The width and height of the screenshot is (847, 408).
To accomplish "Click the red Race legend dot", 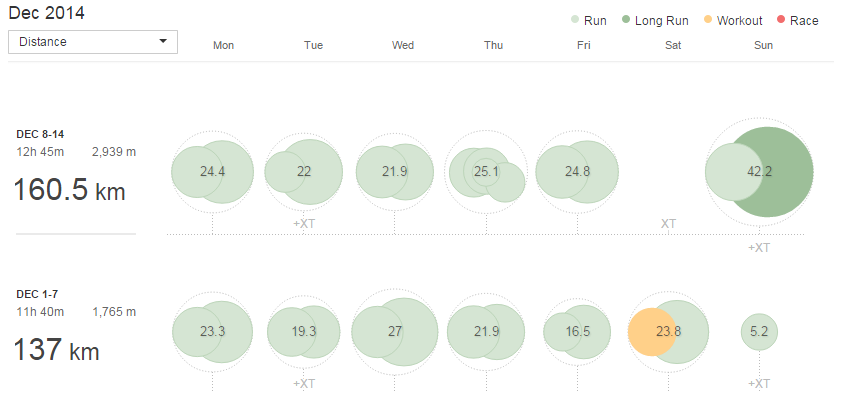I will click(781, 20).
